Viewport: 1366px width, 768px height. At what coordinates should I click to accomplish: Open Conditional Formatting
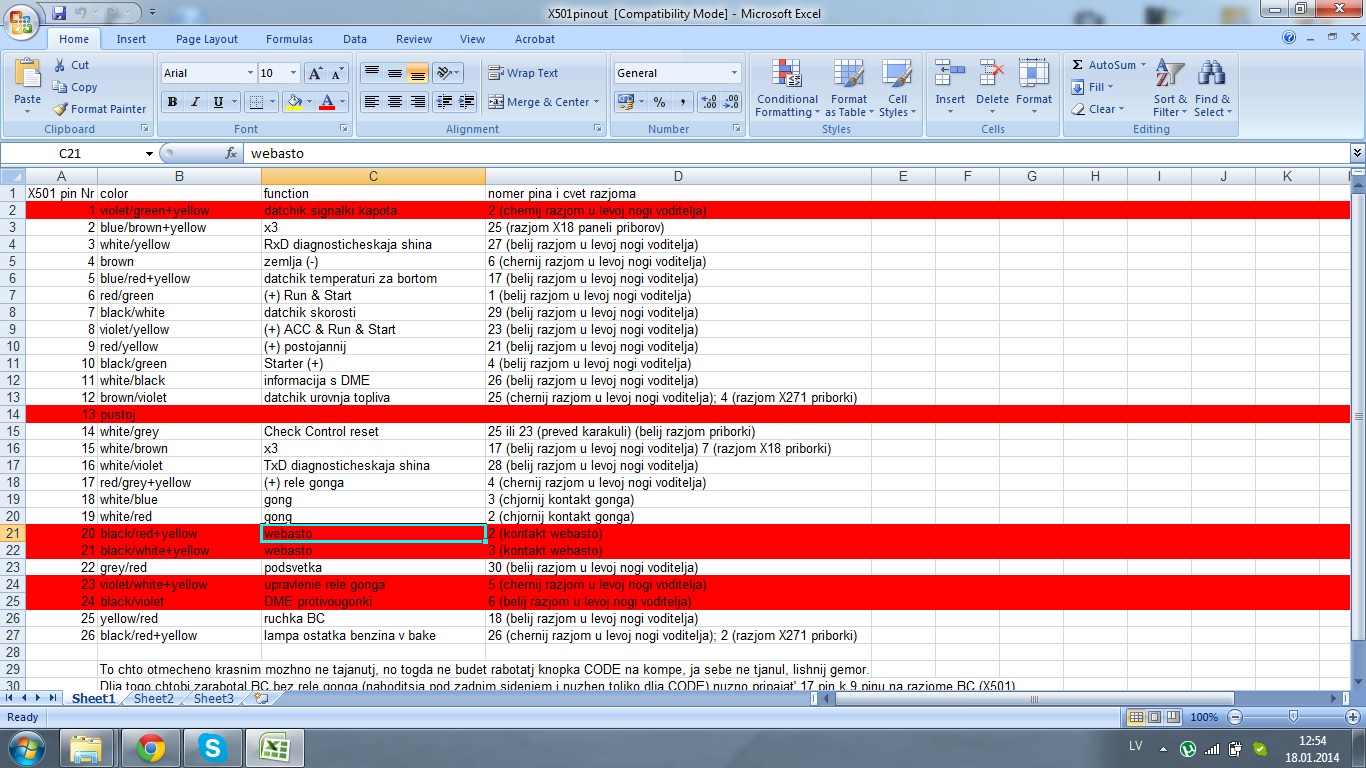click(x=787, y=88)
